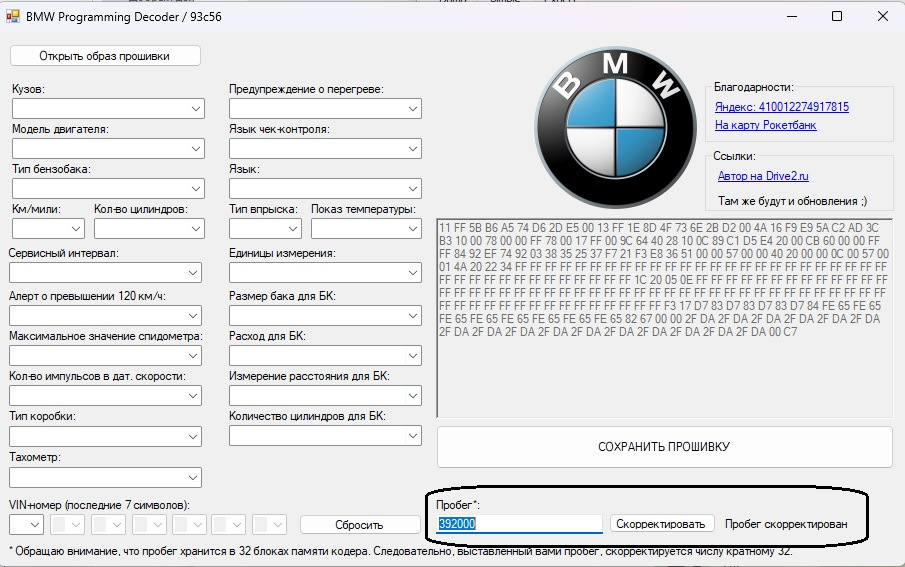Screen dimensions: 905x567
Task: Expand Измерение расстояния для БК dropdown
Action: click(x=325, y=396)
